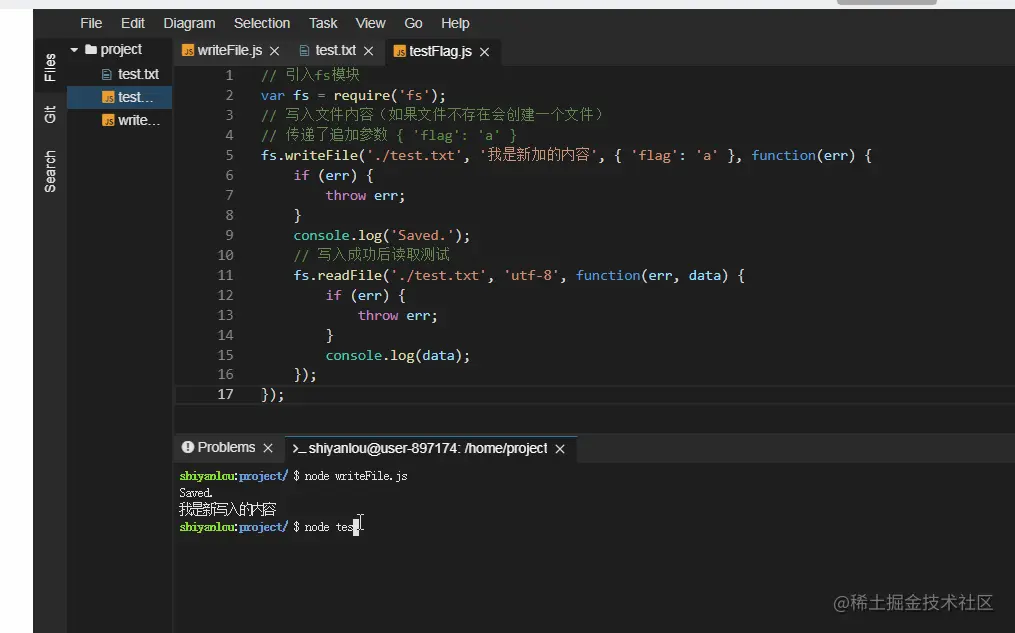Close the shiyanlou terminal tab
Viewport: 1015px width, 633px height.
[x=560, y=449]
